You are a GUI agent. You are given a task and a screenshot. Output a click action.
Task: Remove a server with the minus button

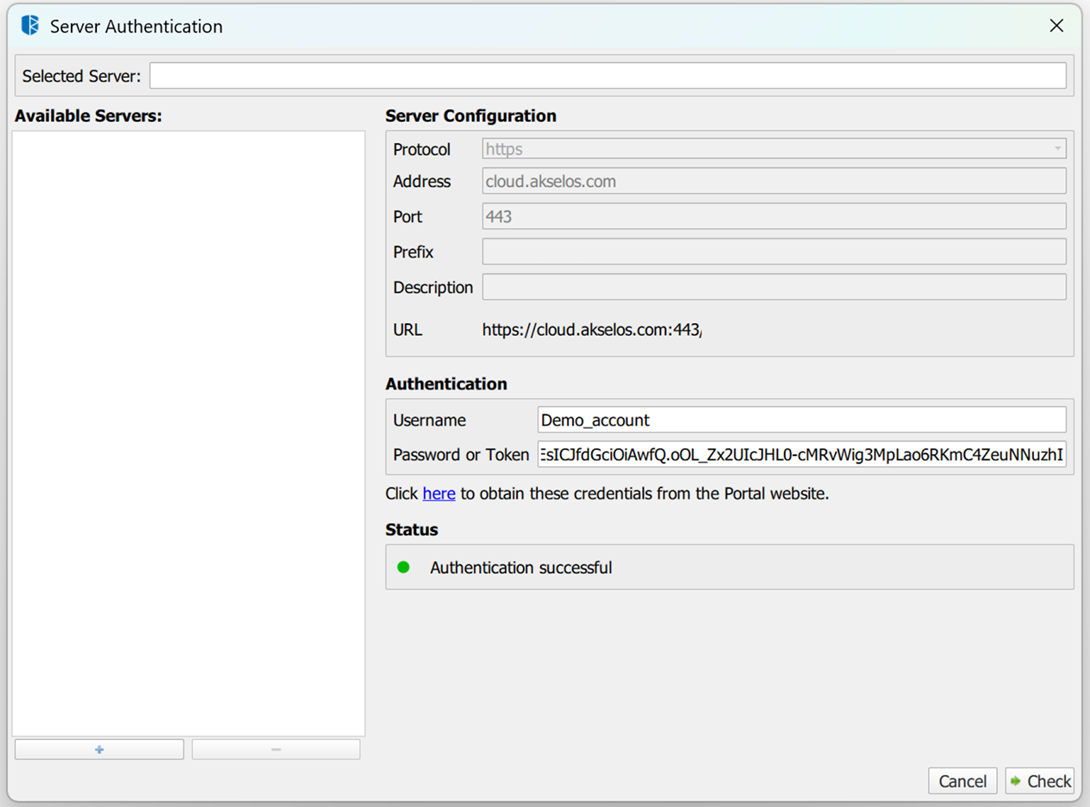click(276, 749)
